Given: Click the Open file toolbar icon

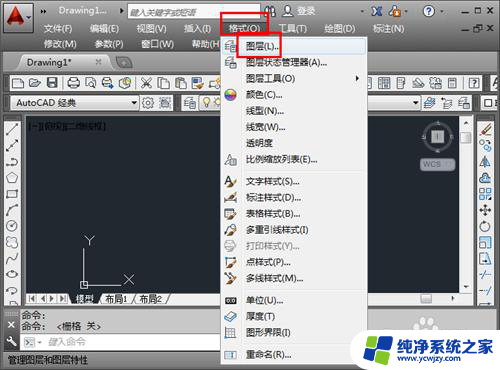Looking at the screenshot, I should click(x=35, y=83).
